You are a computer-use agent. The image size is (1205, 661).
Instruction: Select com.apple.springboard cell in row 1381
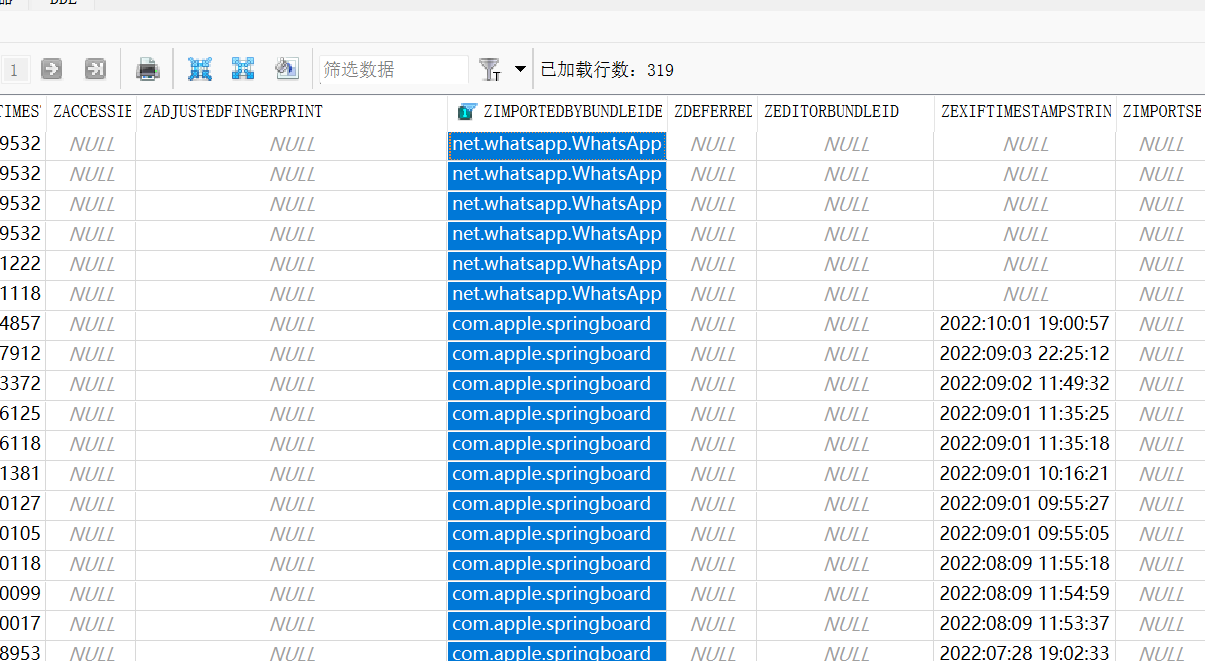click(x=557, y=474)
